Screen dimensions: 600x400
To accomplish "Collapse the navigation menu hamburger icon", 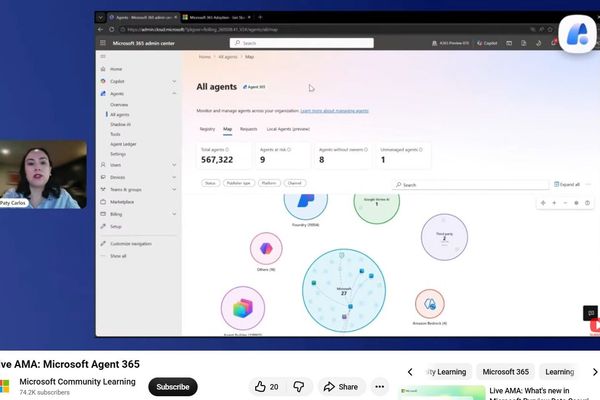I will point(103,57).
